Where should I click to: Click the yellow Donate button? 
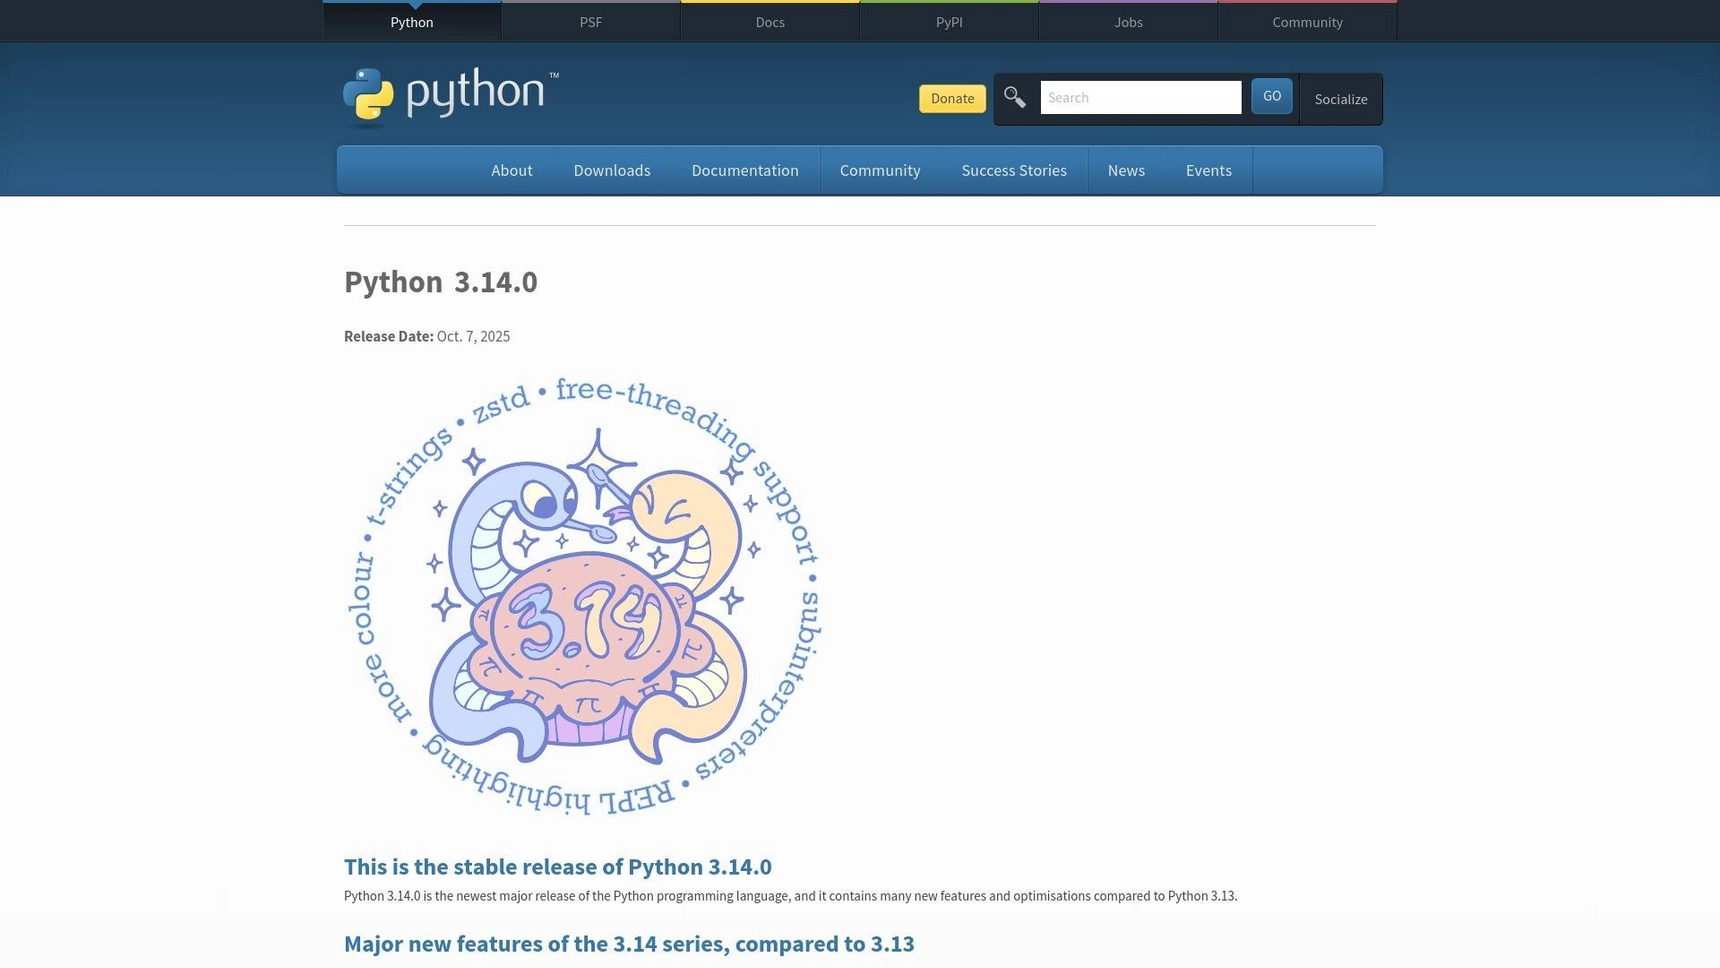[952, 98]
